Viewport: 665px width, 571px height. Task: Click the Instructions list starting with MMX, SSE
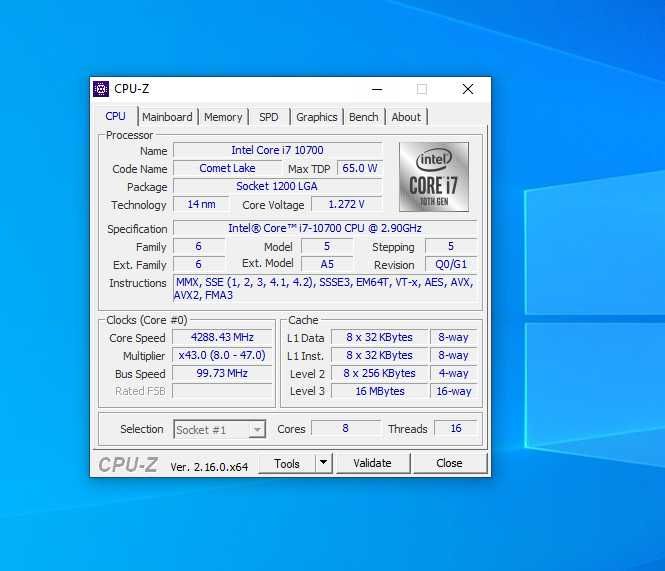pyautogui.click(x=325, y=288)
